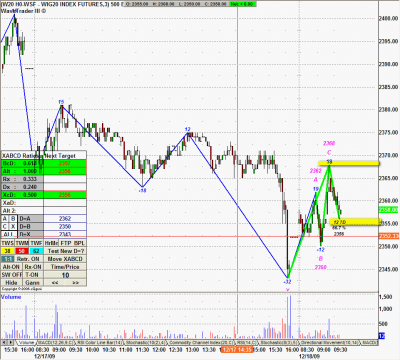
Task: Toggle the Rx-ON switch
Action: [33, 267]
